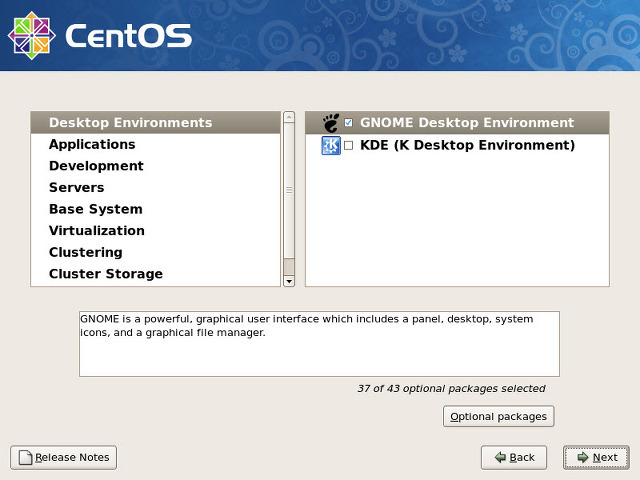The width and height of the screenshot is (640, 480).
Task: Open the Servers category
Action: (x=156, y=187)
